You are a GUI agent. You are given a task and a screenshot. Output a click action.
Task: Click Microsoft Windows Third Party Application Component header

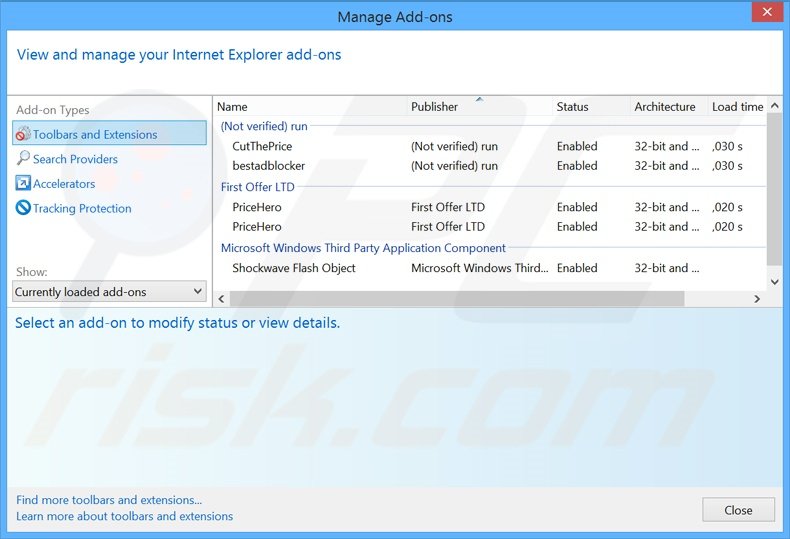point(363,248)
